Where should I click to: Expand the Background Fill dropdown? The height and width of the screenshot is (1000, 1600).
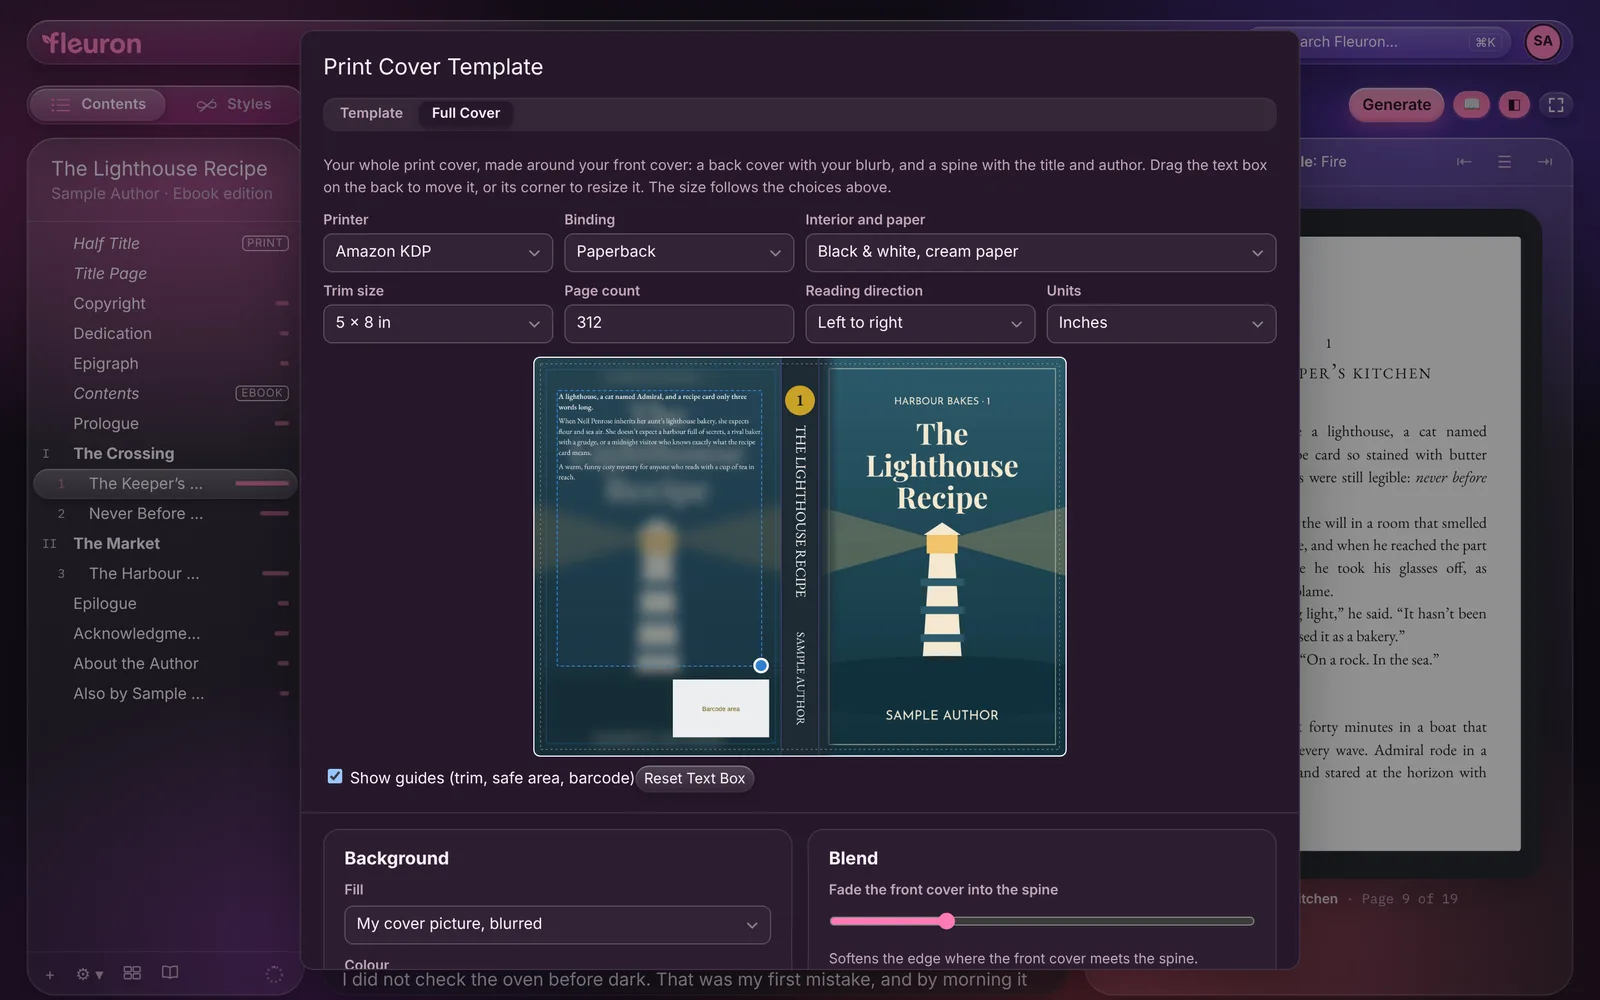[x=557, y=924]
